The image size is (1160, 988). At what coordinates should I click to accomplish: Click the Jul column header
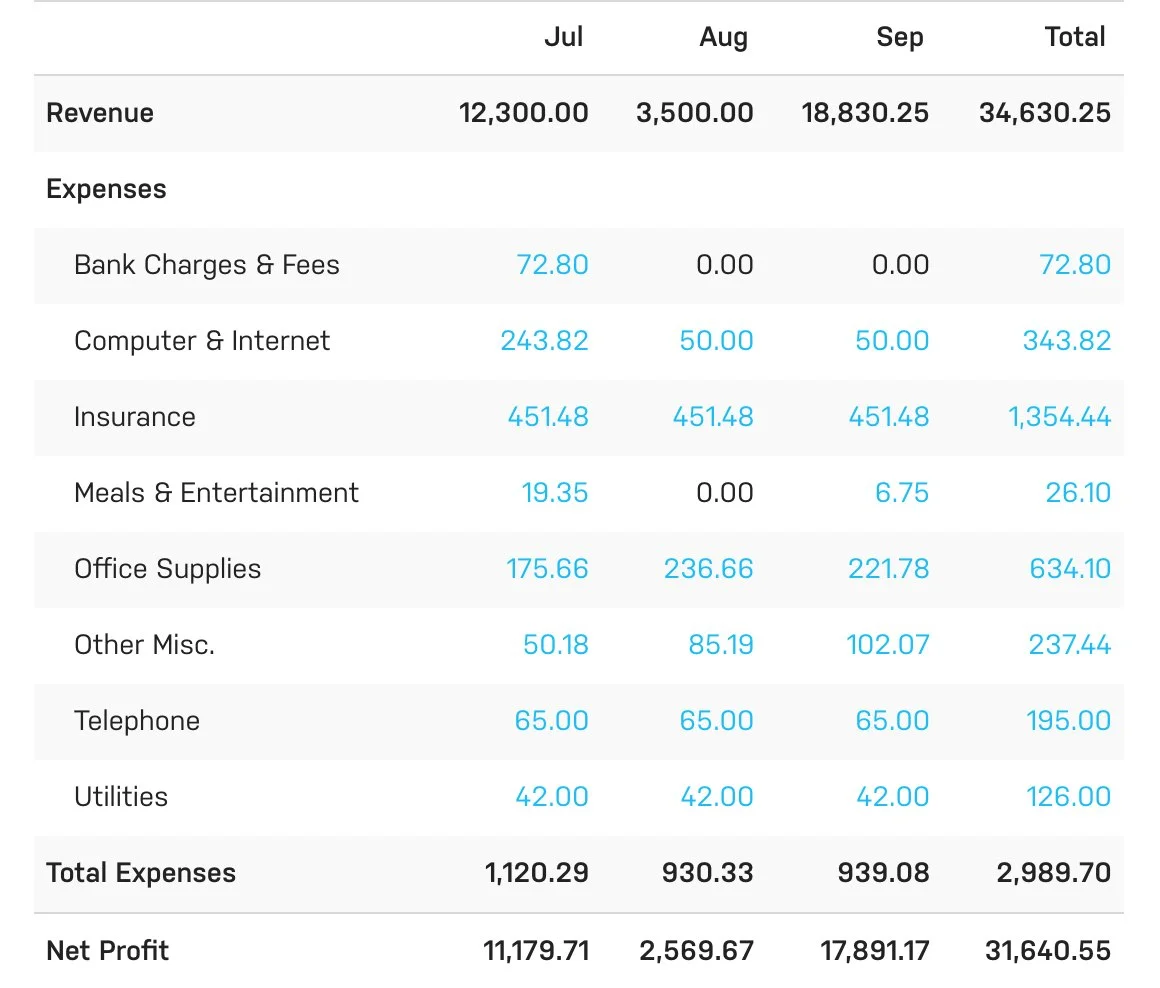(x=565, y=37)
